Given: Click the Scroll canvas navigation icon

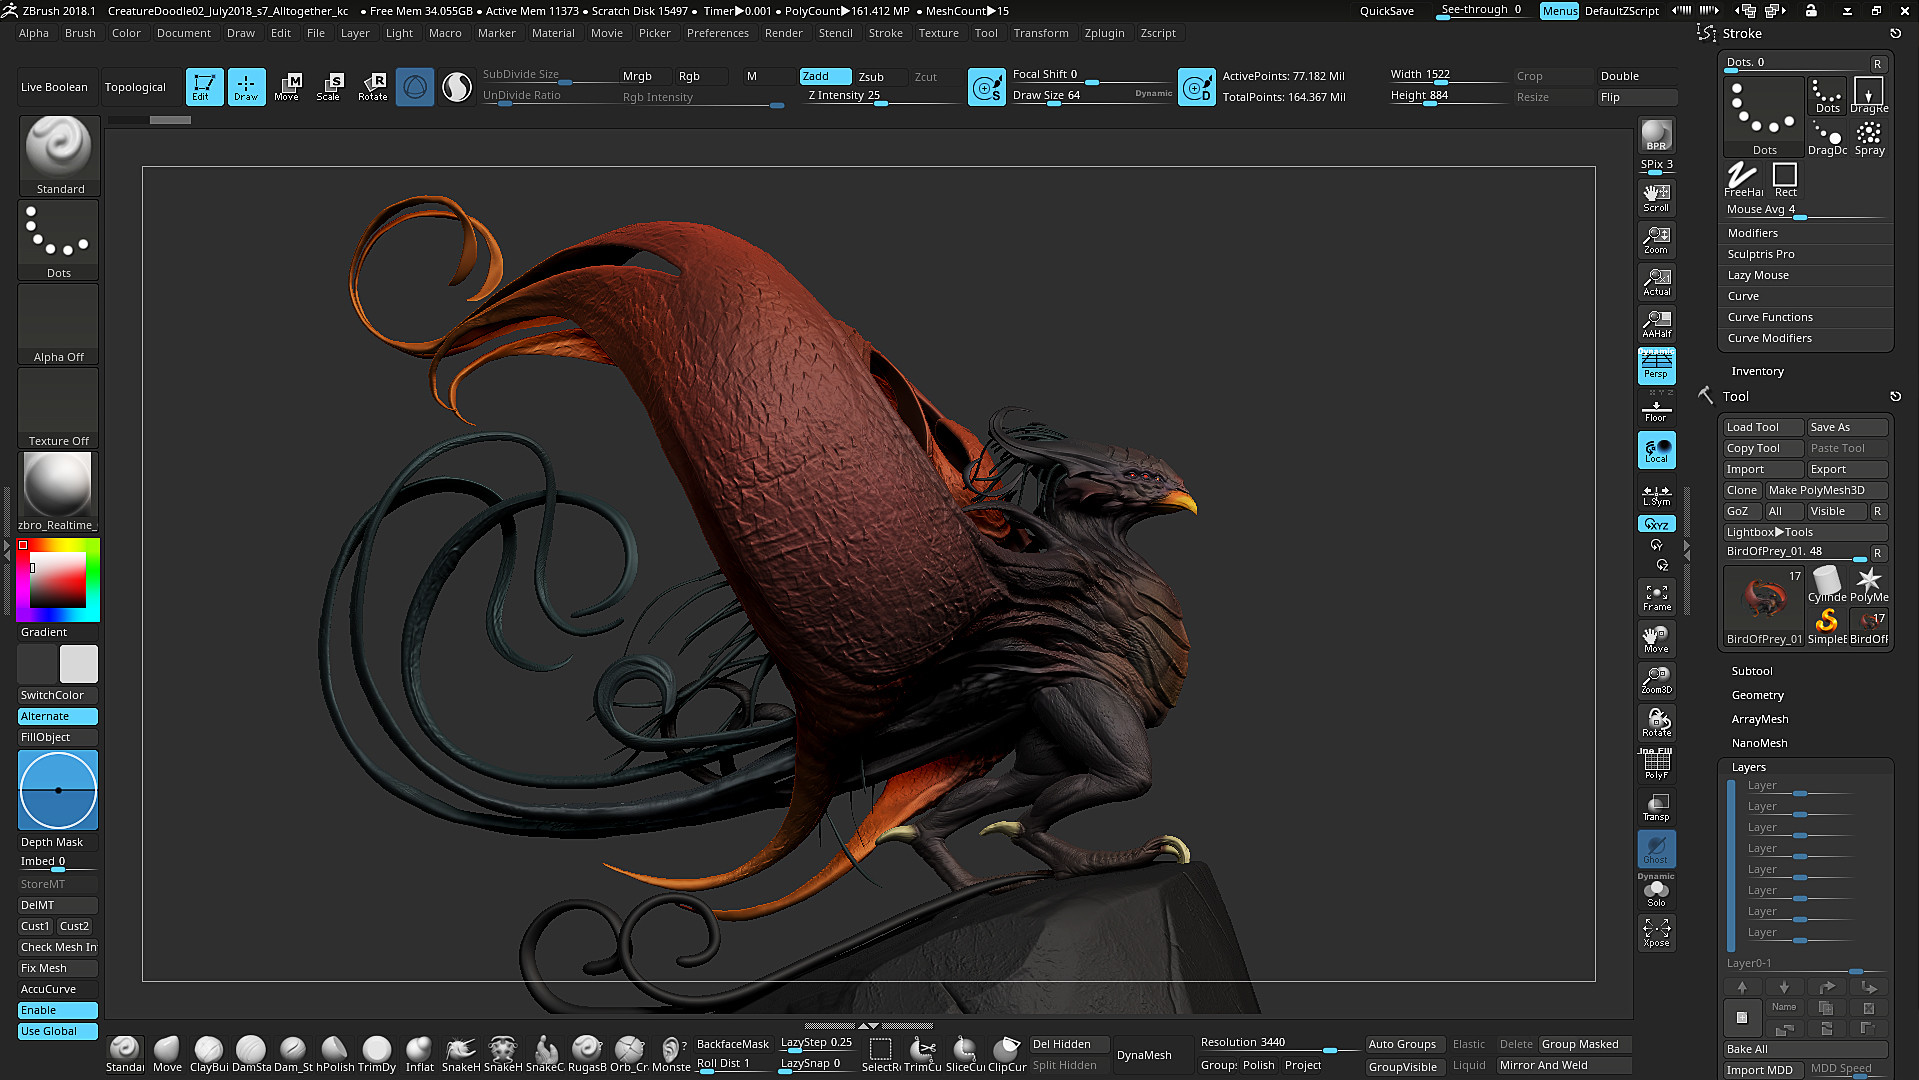Looking at the screenshot, I should click(x=1656, y=197).
